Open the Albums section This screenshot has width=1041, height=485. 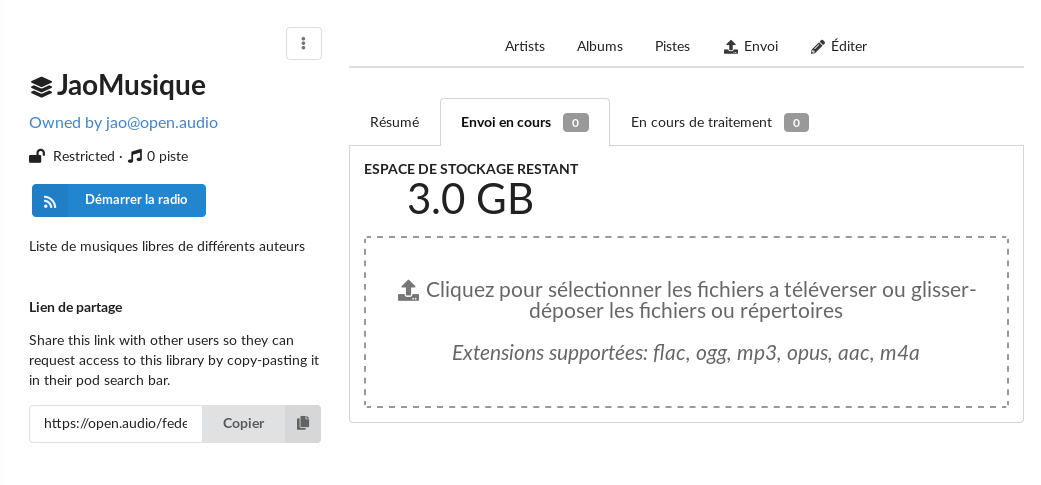[x=600, y=46]
